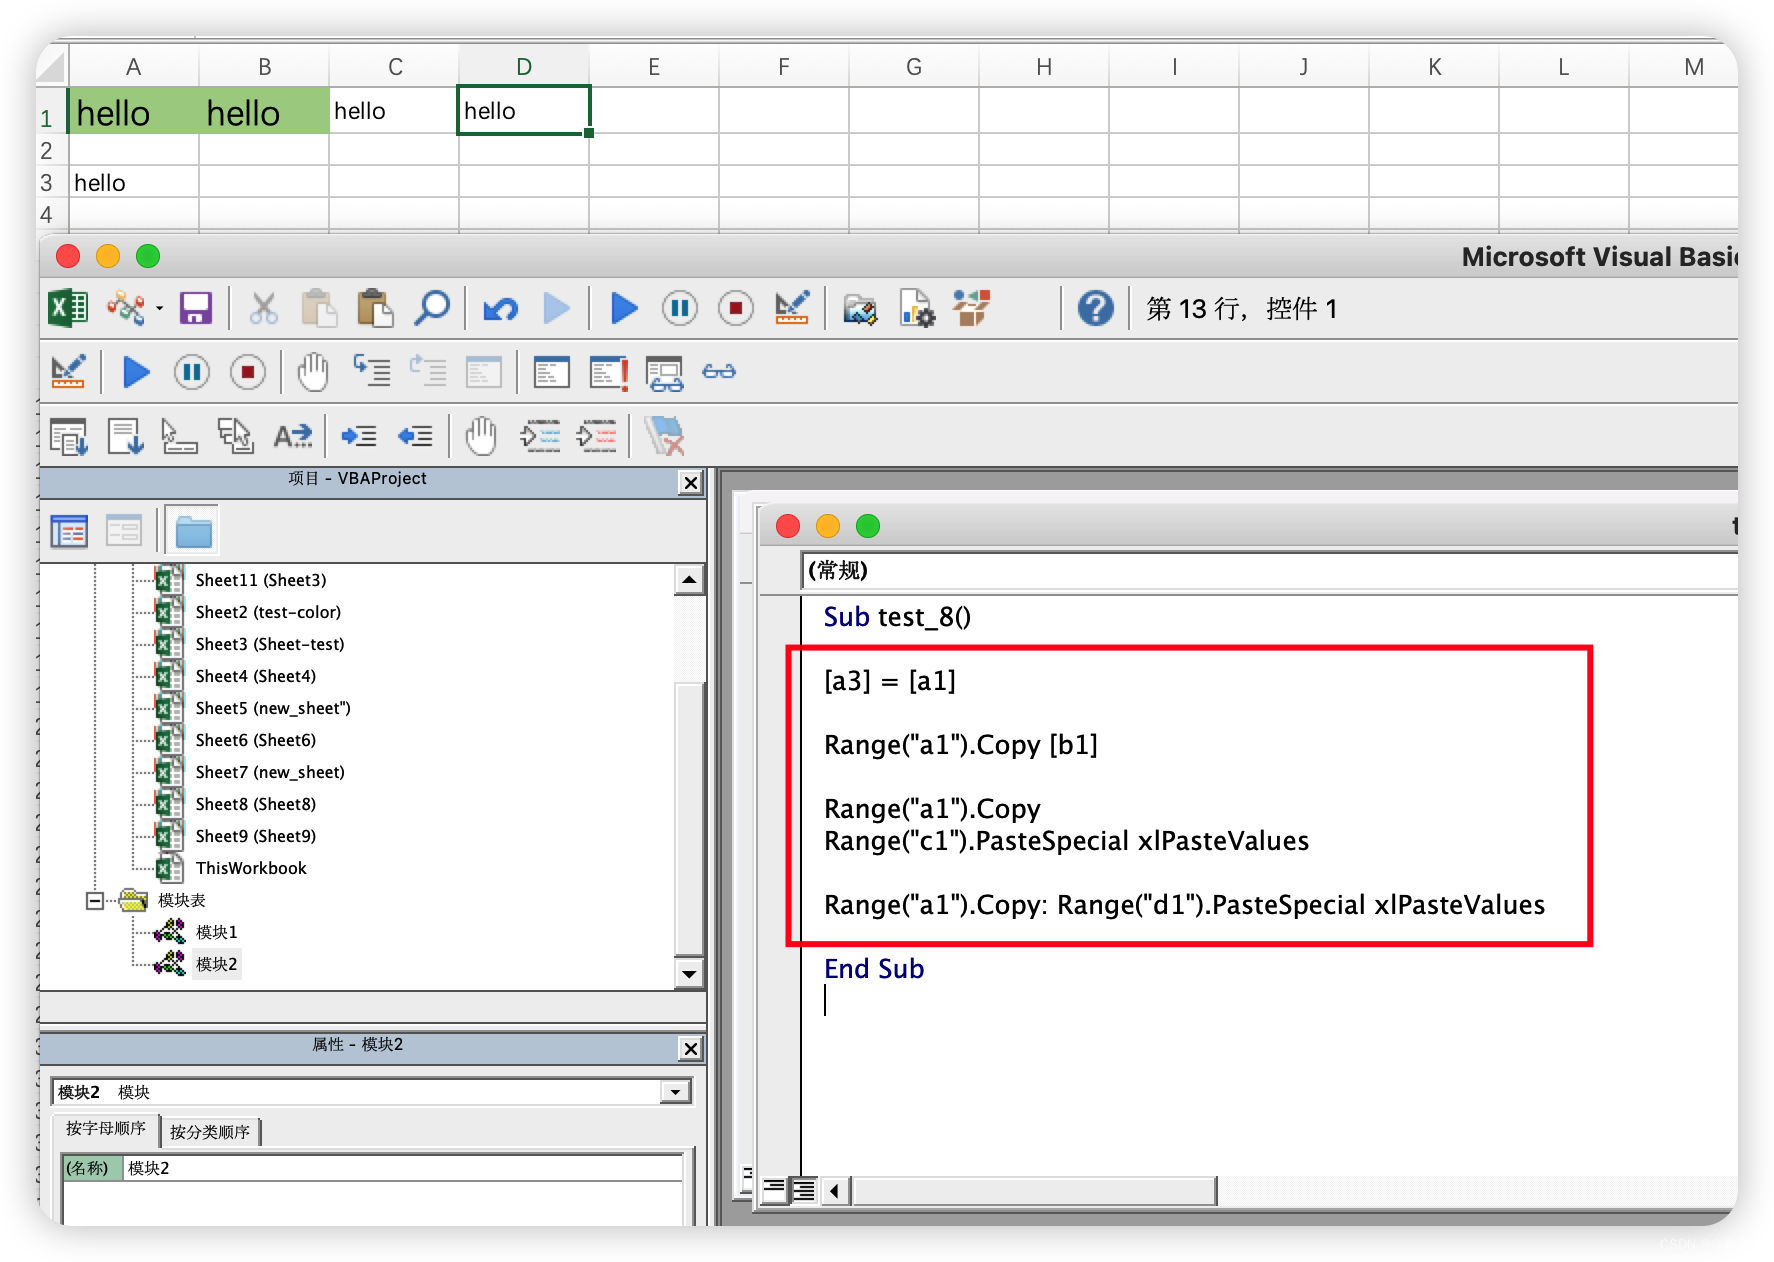Click the Insert UserForm icon
The width and height of the screenshot is (1774, 1262).
[126, 308]
